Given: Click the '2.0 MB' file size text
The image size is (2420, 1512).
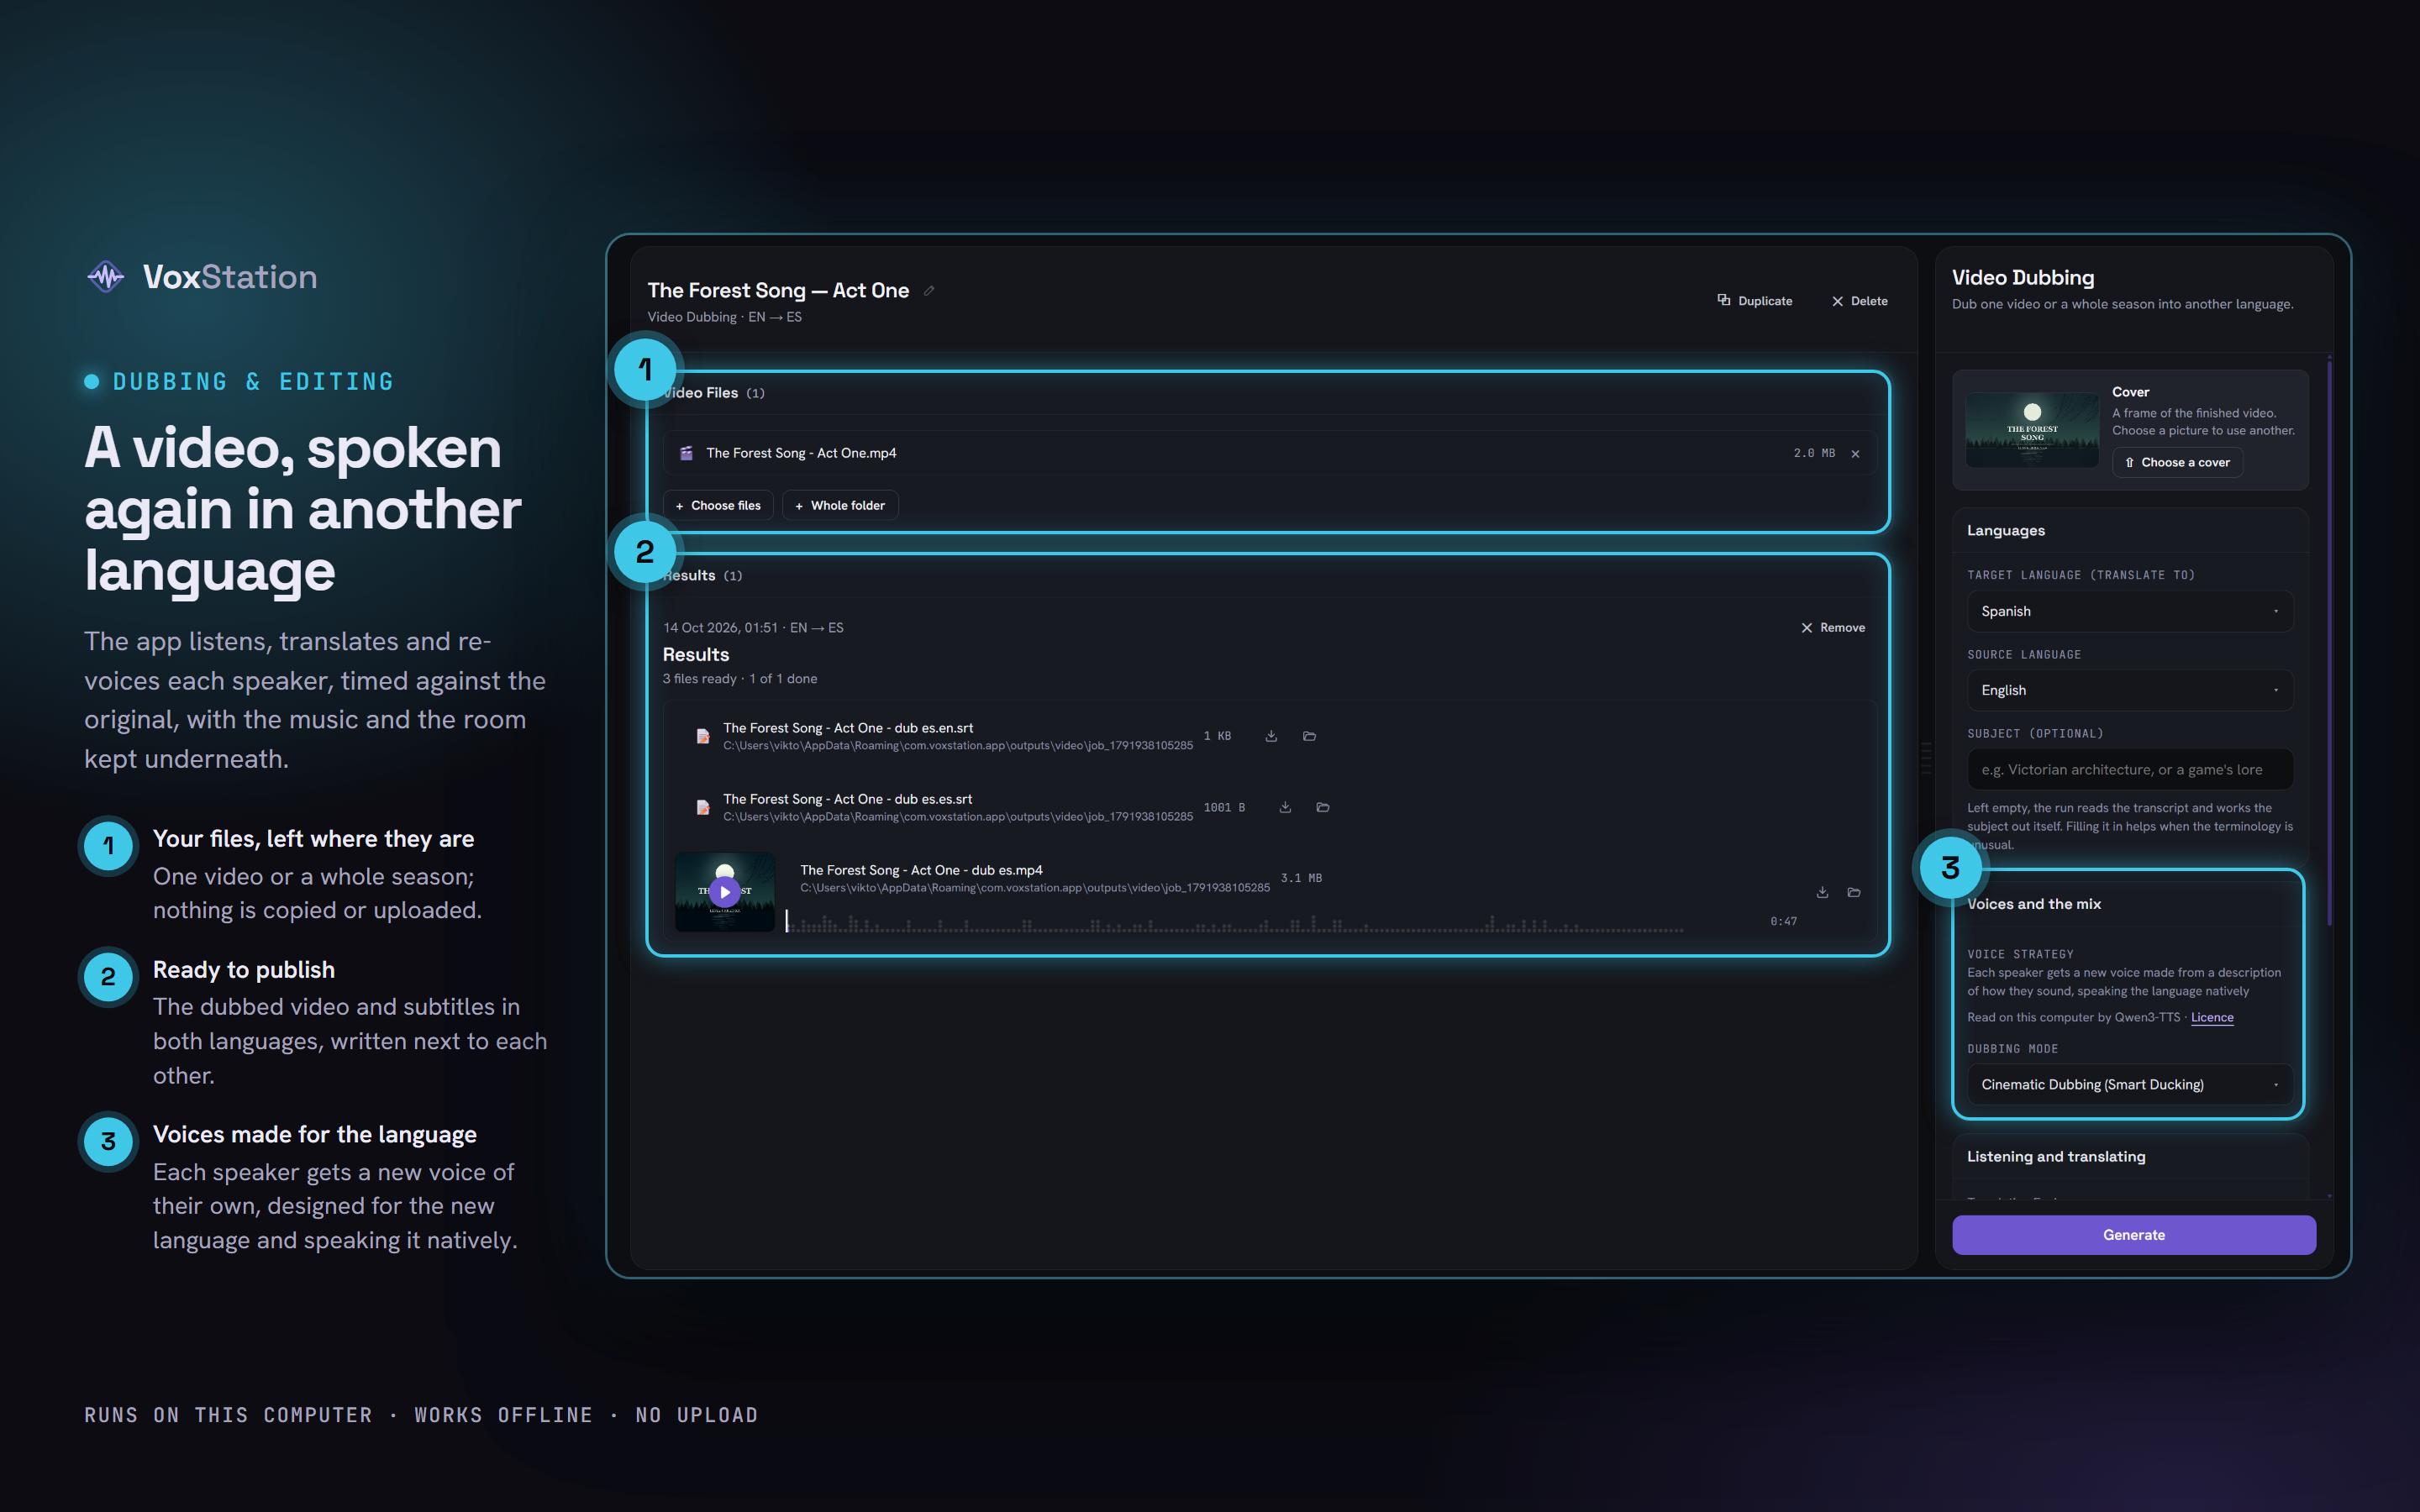Looking at the screenshot, I should [x=1814, y=453].
